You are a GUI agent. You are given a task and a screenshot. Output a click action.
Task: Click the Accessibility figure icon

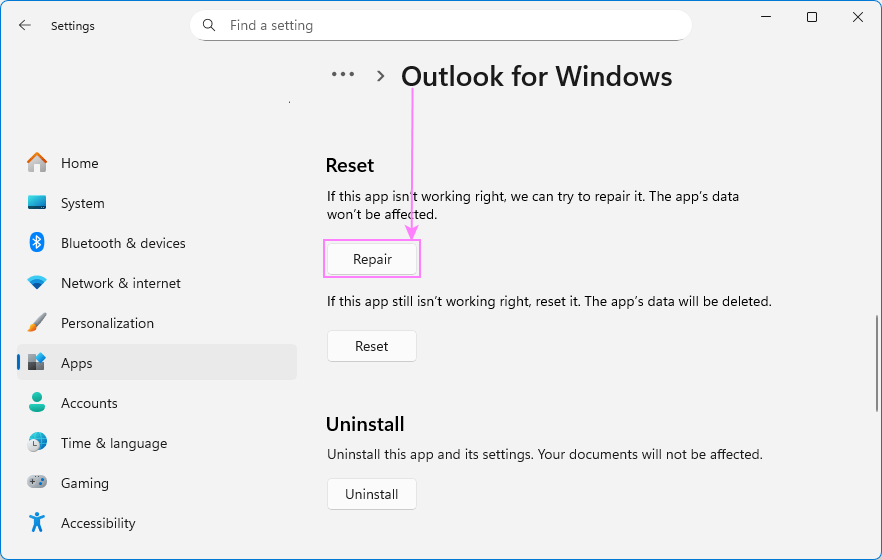tap(37, 522)
